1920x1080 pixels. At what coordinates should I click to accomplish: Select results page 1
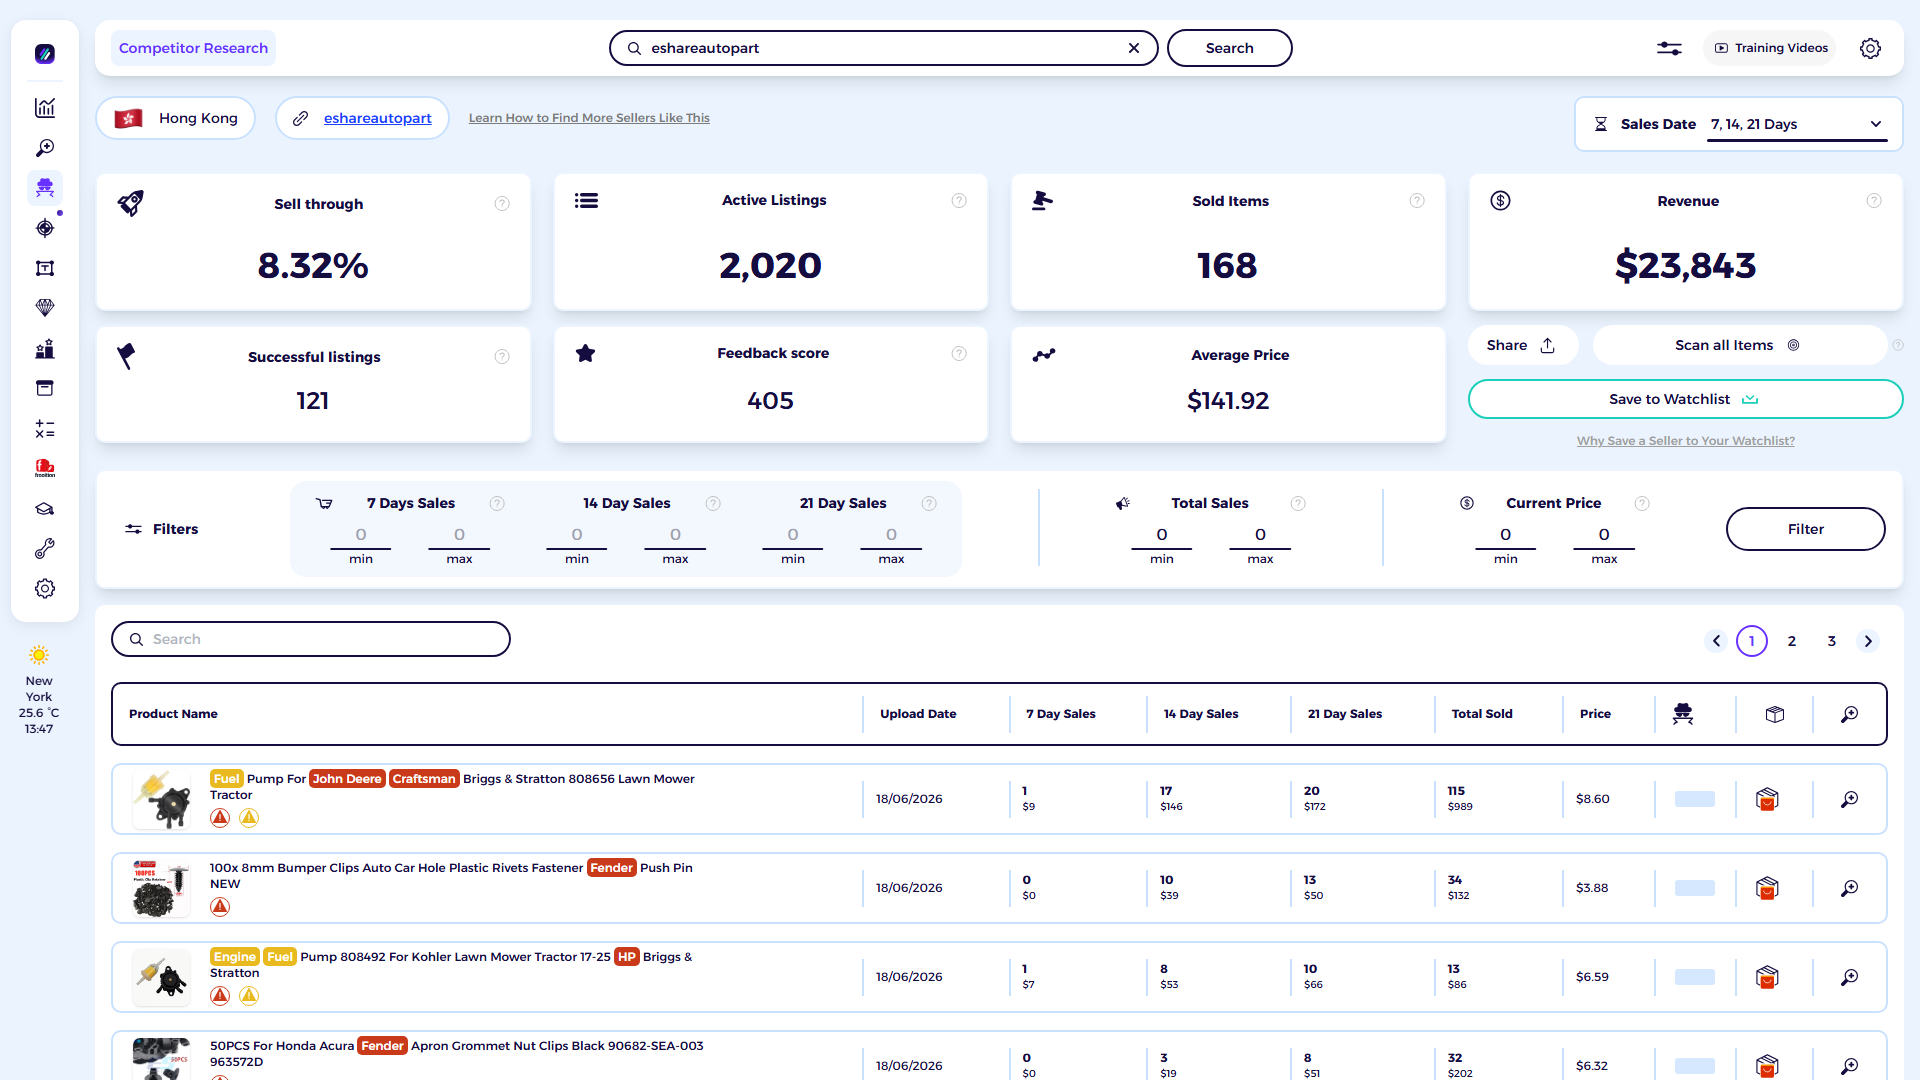pyautogui.click(x=1752, y=641)
